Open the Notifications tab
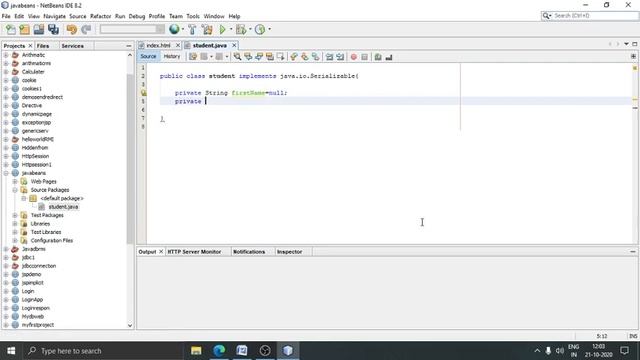This screenshot has height=360, width=640. (x=249, y=252)
